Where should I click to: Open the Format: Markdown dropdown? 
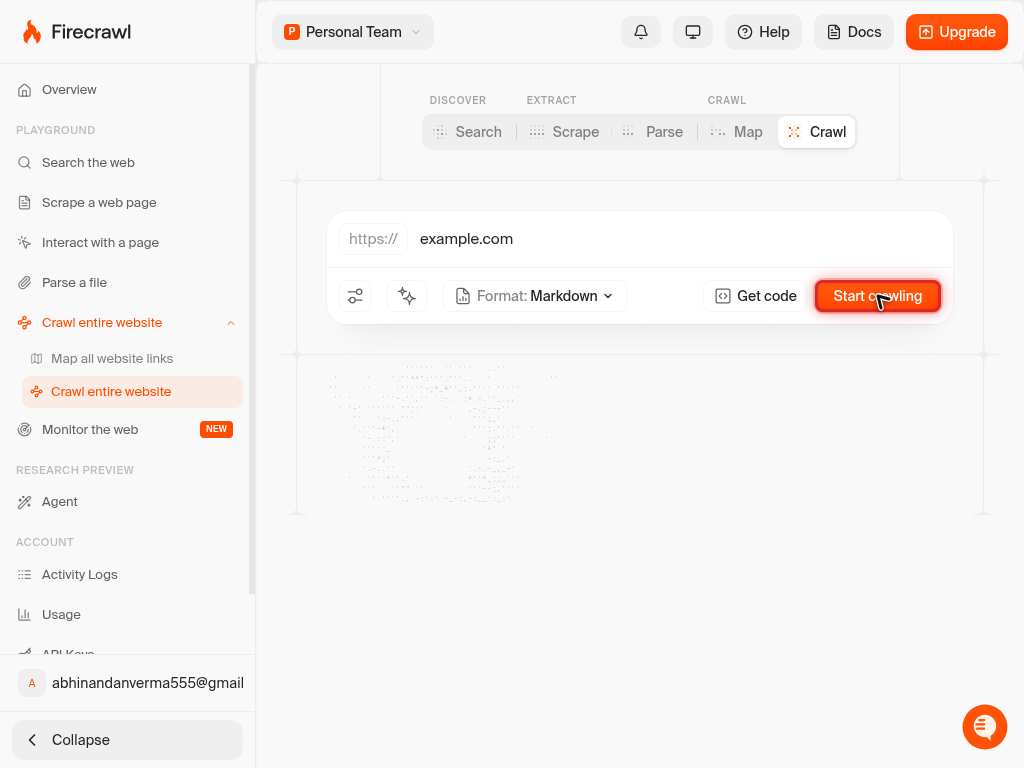535,296
